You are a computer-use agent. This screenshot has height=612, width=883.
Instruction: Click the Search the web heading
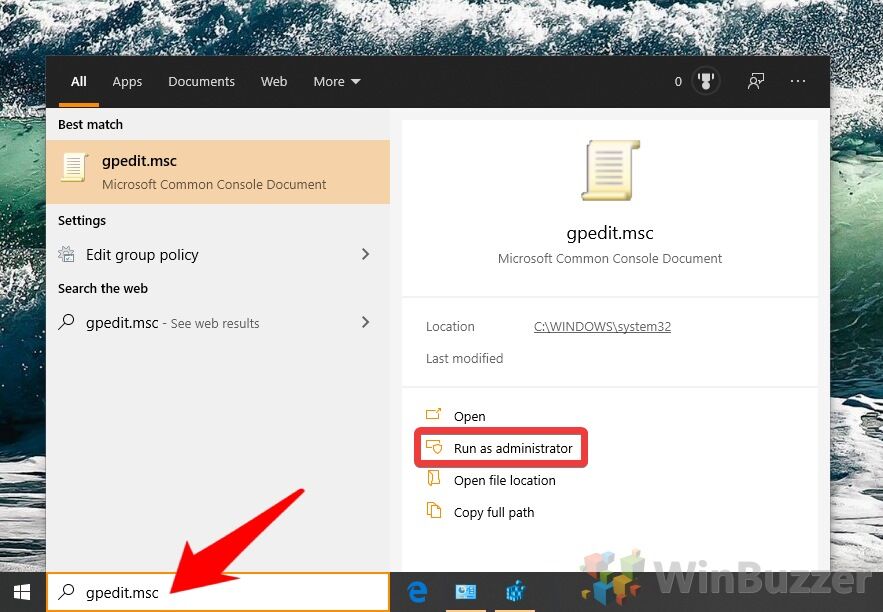tap(102, 288)
